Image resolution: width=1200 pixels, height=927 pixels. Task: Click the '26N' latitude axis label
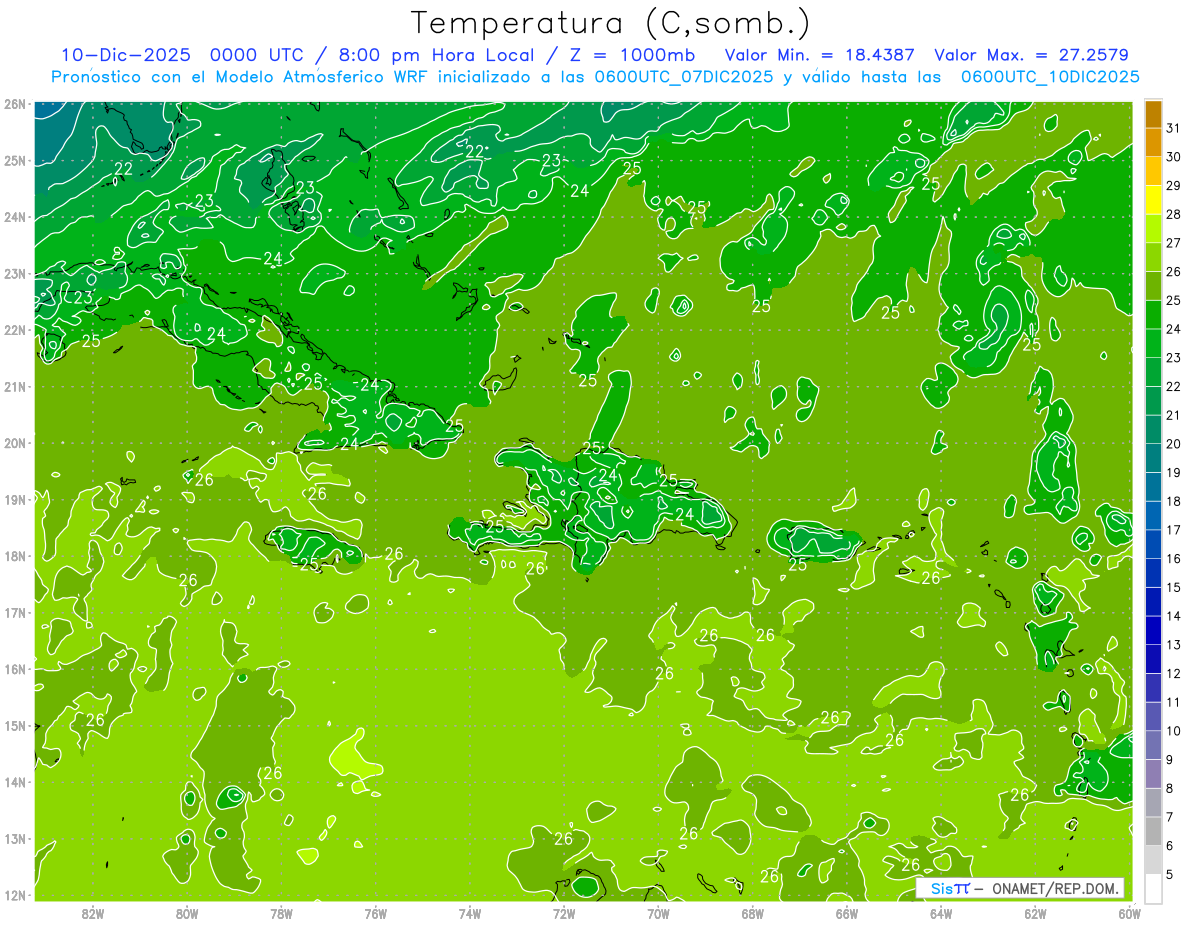point(14,104)
